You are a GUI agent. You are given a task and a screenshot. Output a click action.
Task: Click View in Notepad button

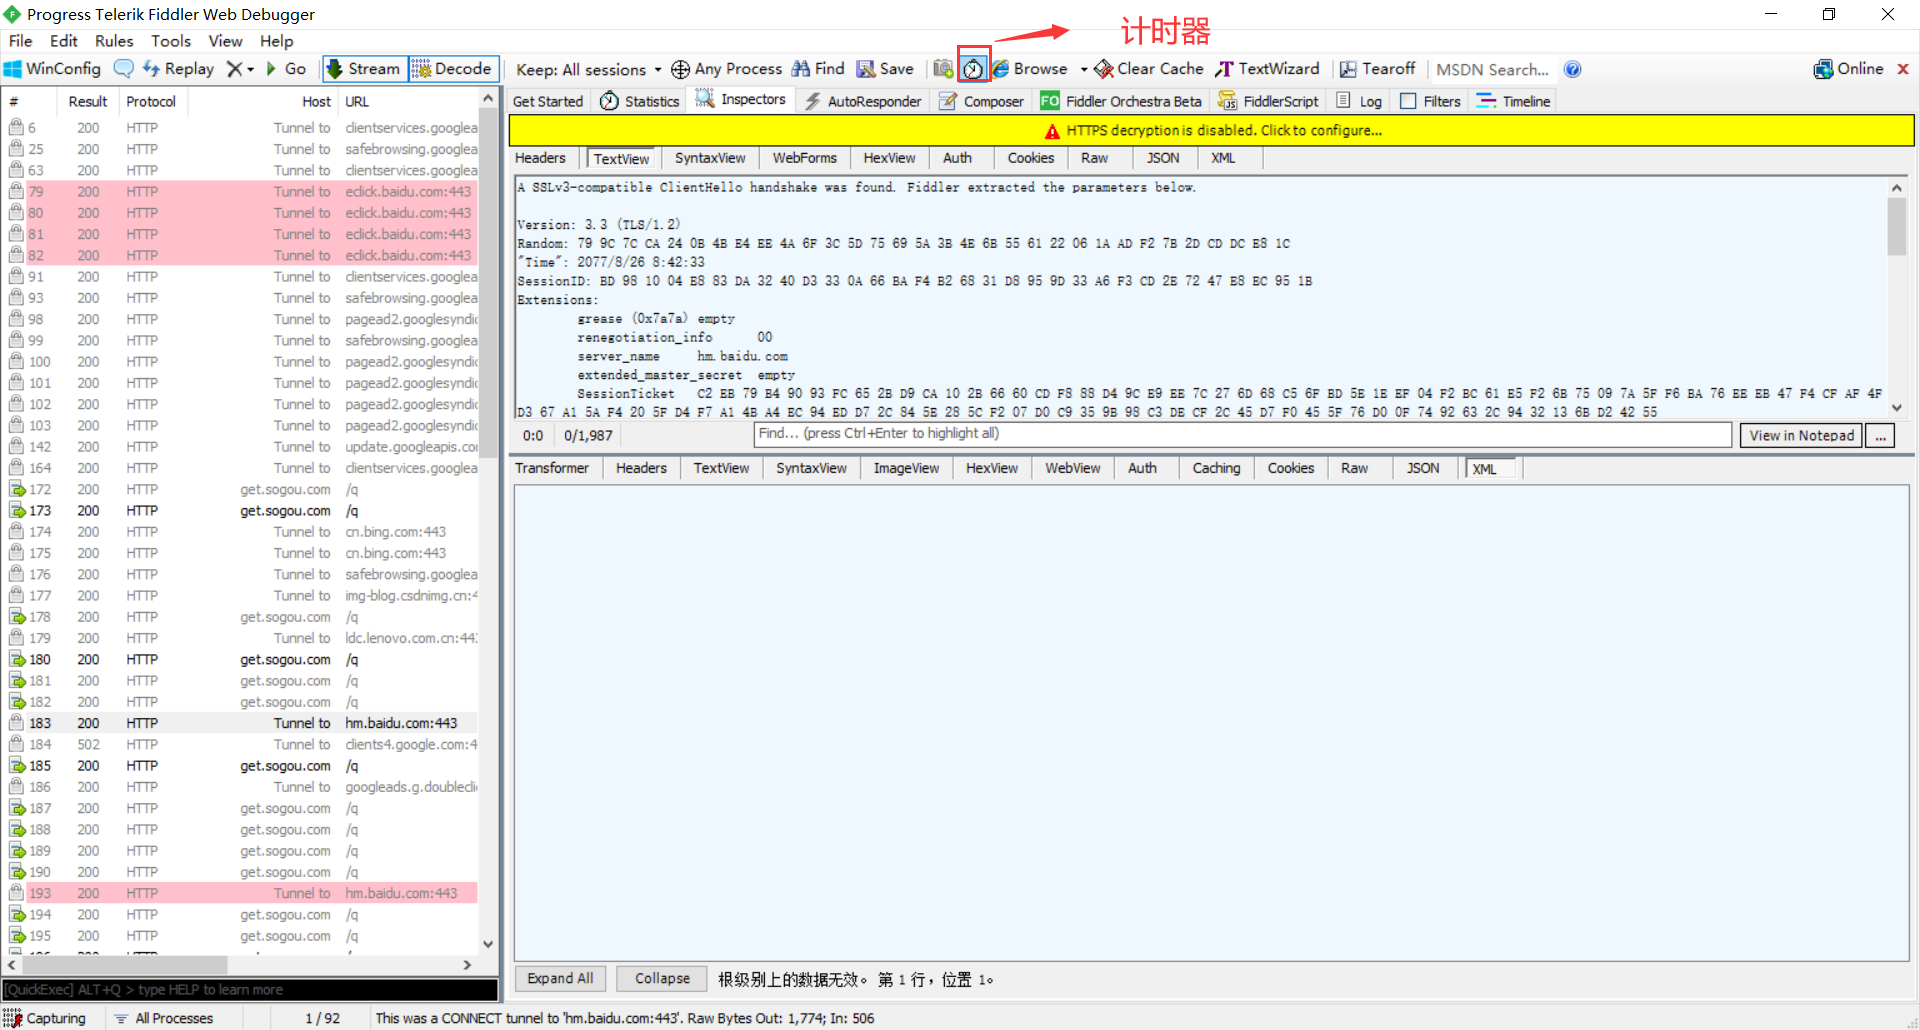pyautogui.click(x=1801, y=435)
